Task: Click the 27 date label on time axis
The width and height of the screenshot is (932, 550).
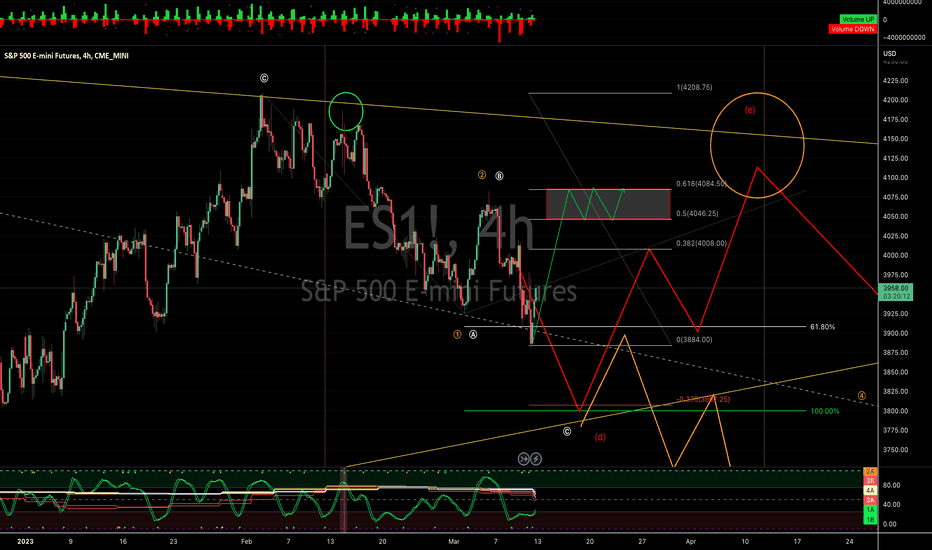Action: click(642, 542)
